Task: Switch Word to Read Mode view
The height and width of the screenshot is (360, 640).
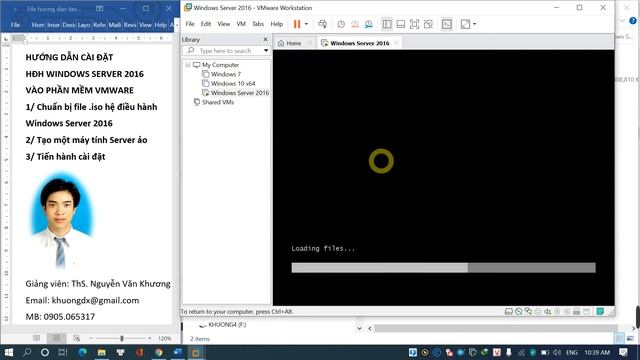Action: [x=36, y=338]
